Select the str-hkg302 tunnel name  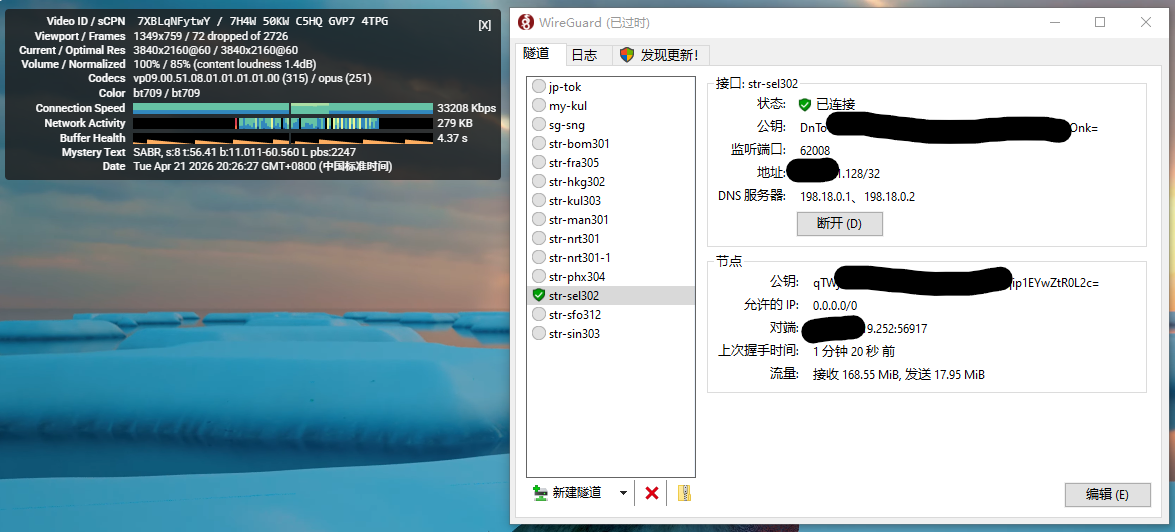(577, 181)
